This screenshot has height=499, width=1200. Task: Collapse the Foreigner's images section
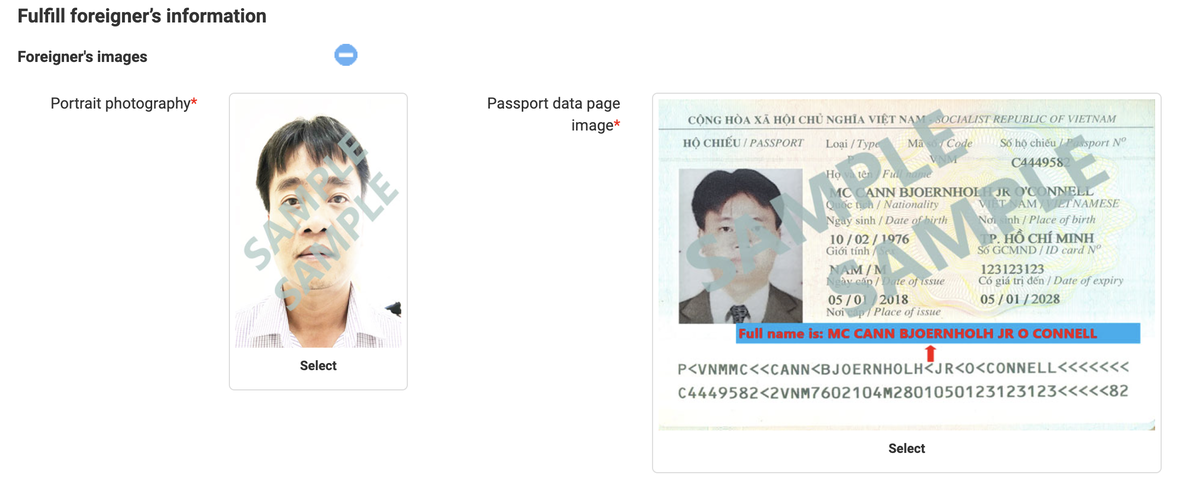[x=346, y=55]
